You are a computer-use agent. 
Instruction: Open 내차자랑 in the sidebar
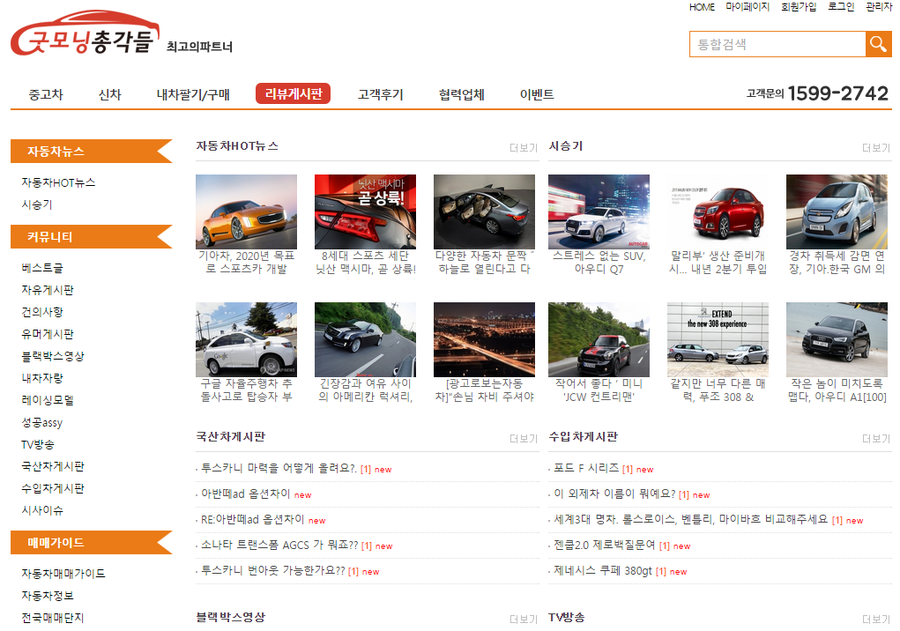42,378
